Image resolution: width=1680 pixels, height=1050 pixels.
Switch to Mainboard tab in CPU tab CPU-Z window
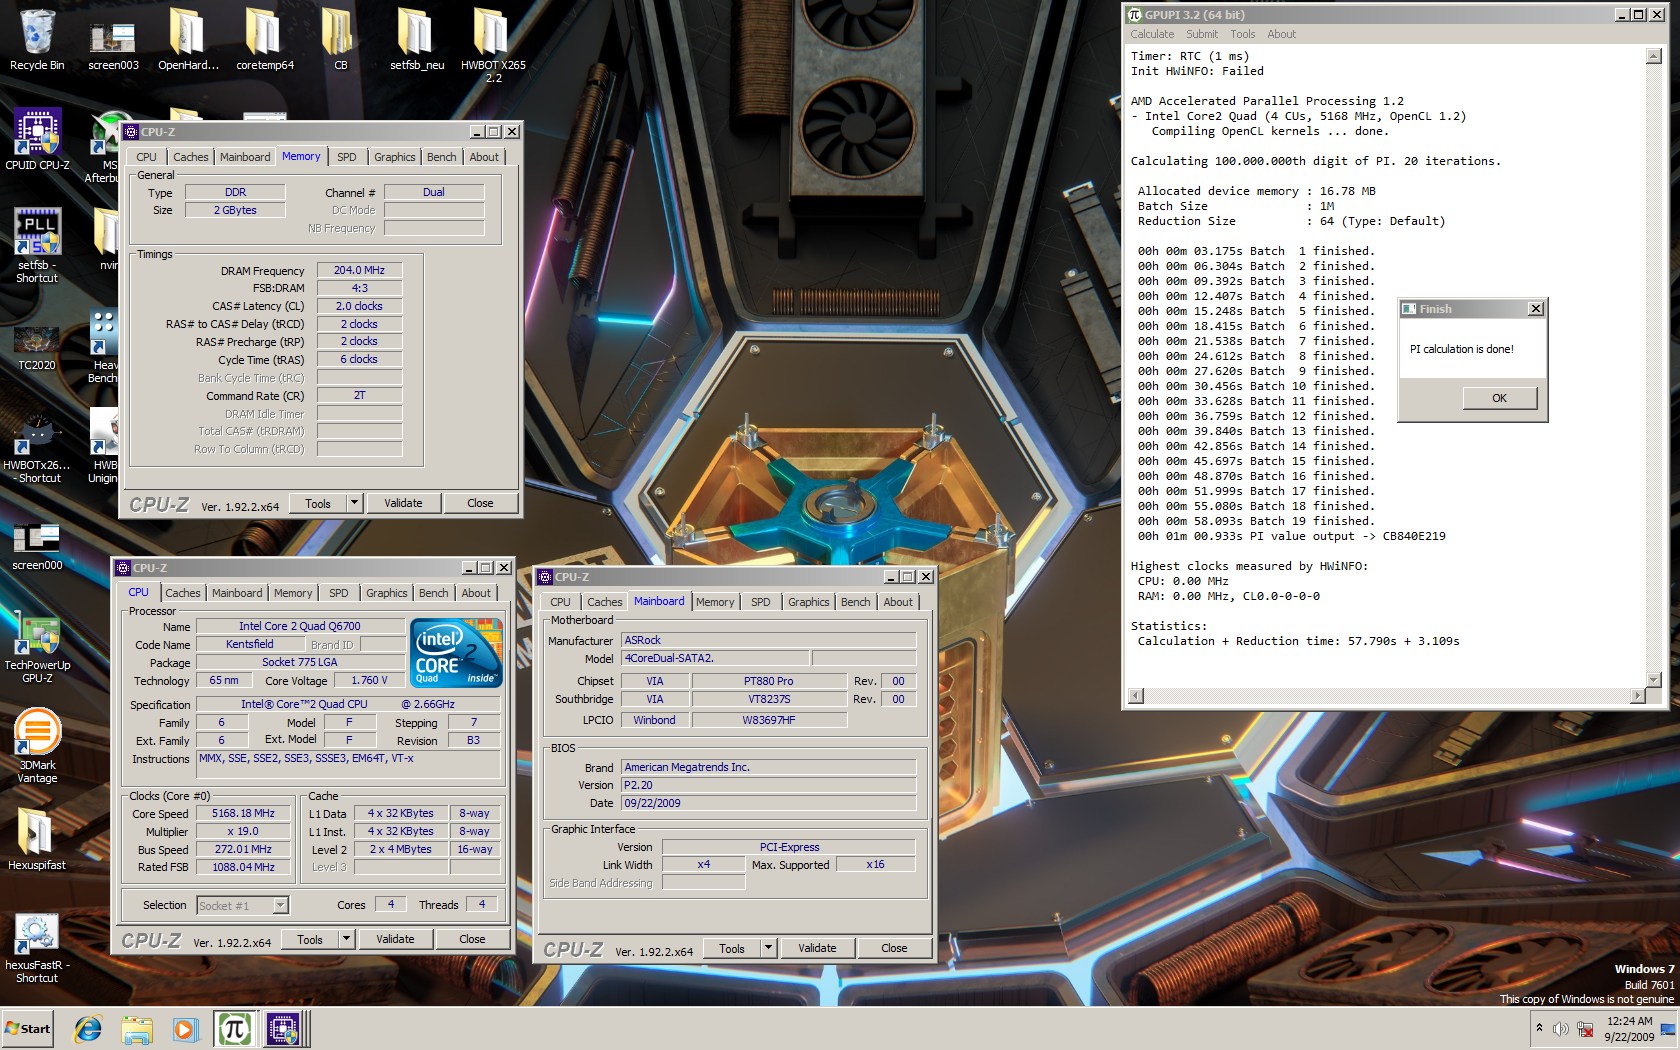(237, 593)
